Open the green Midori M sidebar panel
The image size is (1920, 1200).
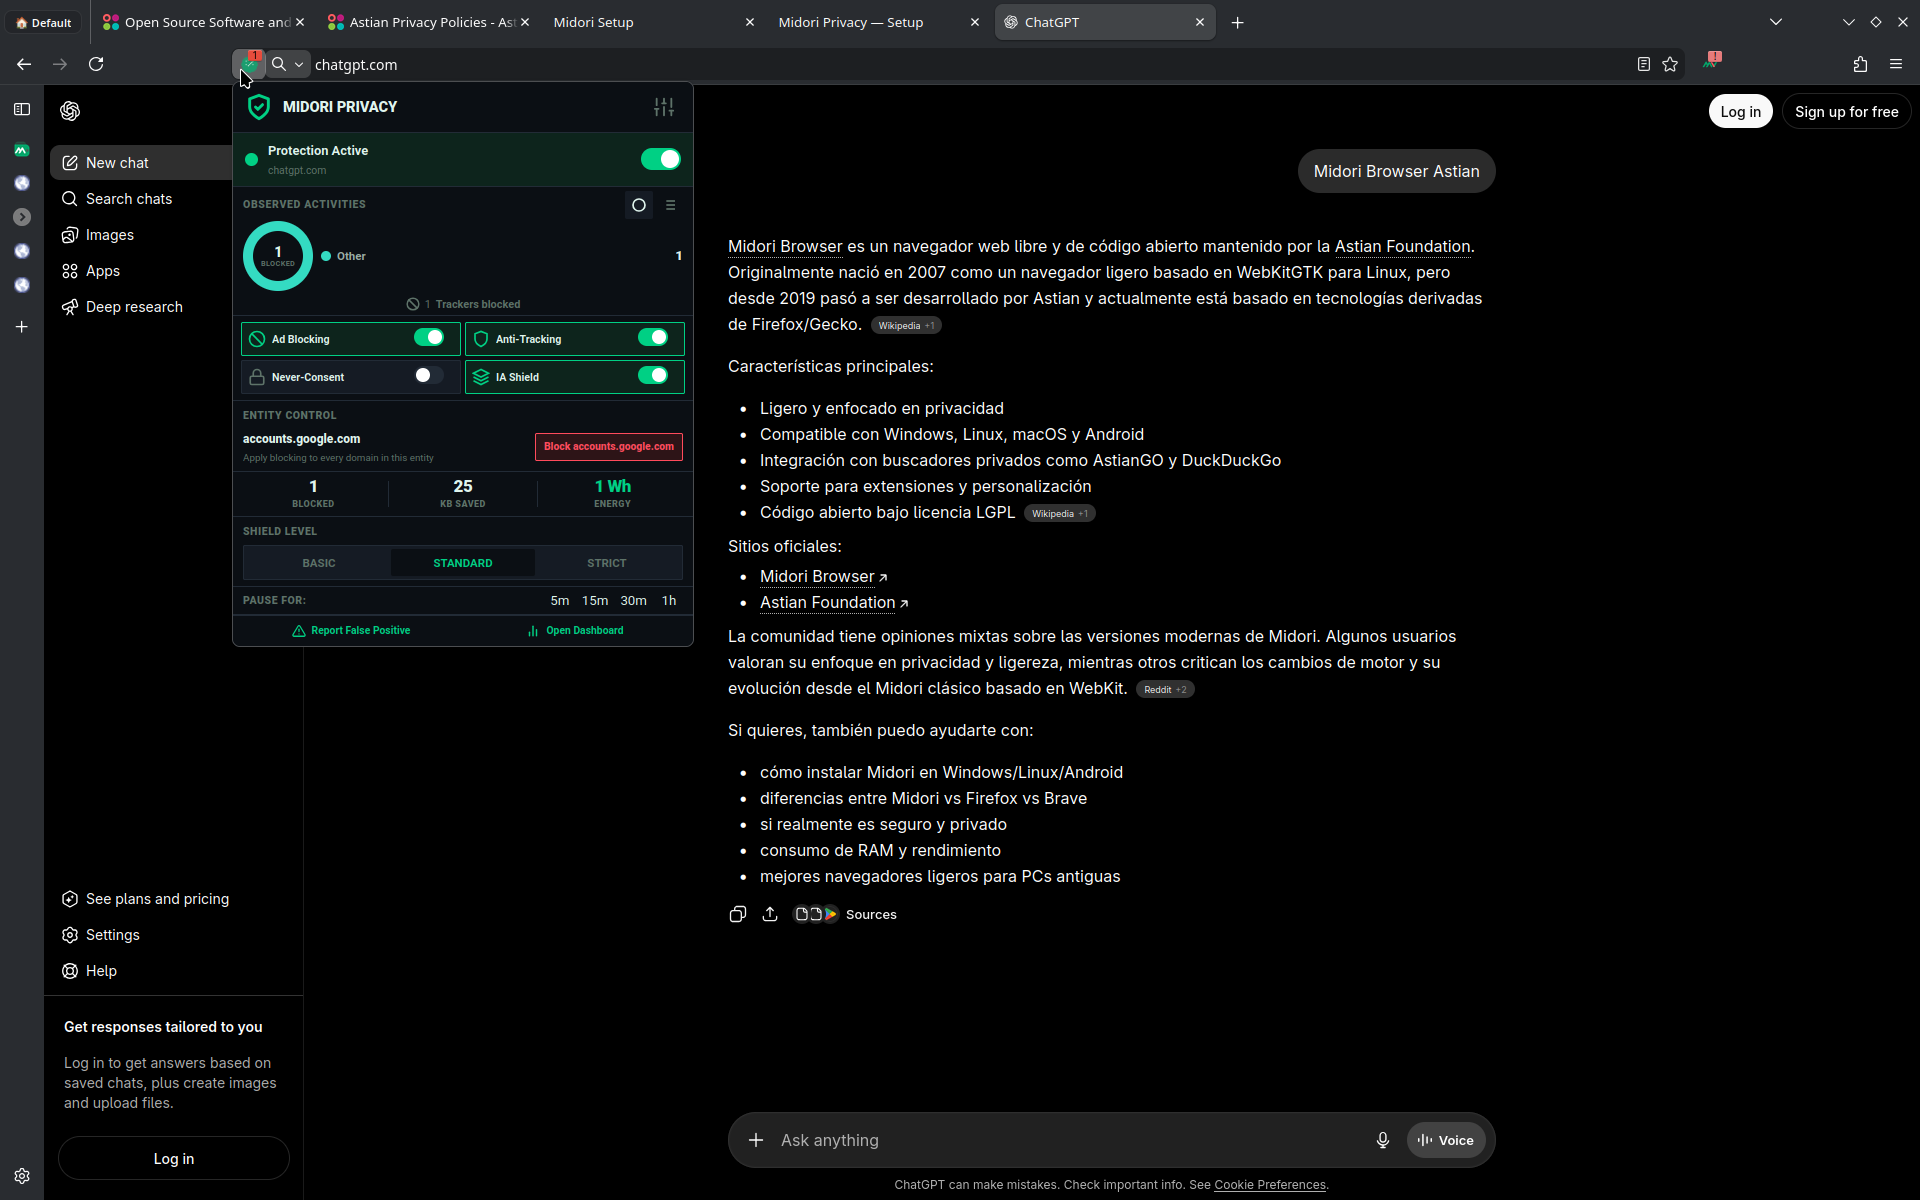coord(22,150)
